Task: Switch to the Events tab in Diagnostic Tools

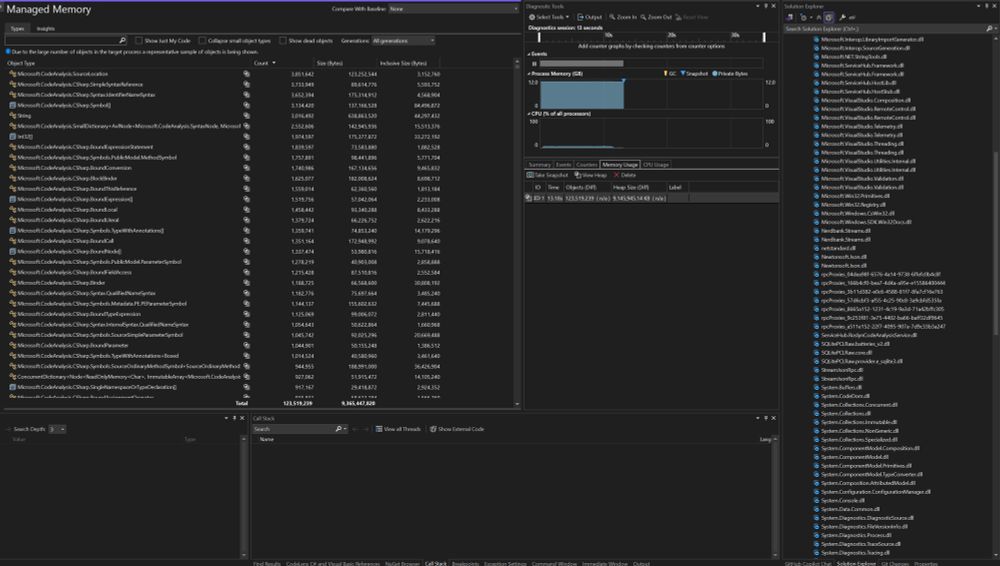Action: (x=564, y=165)
